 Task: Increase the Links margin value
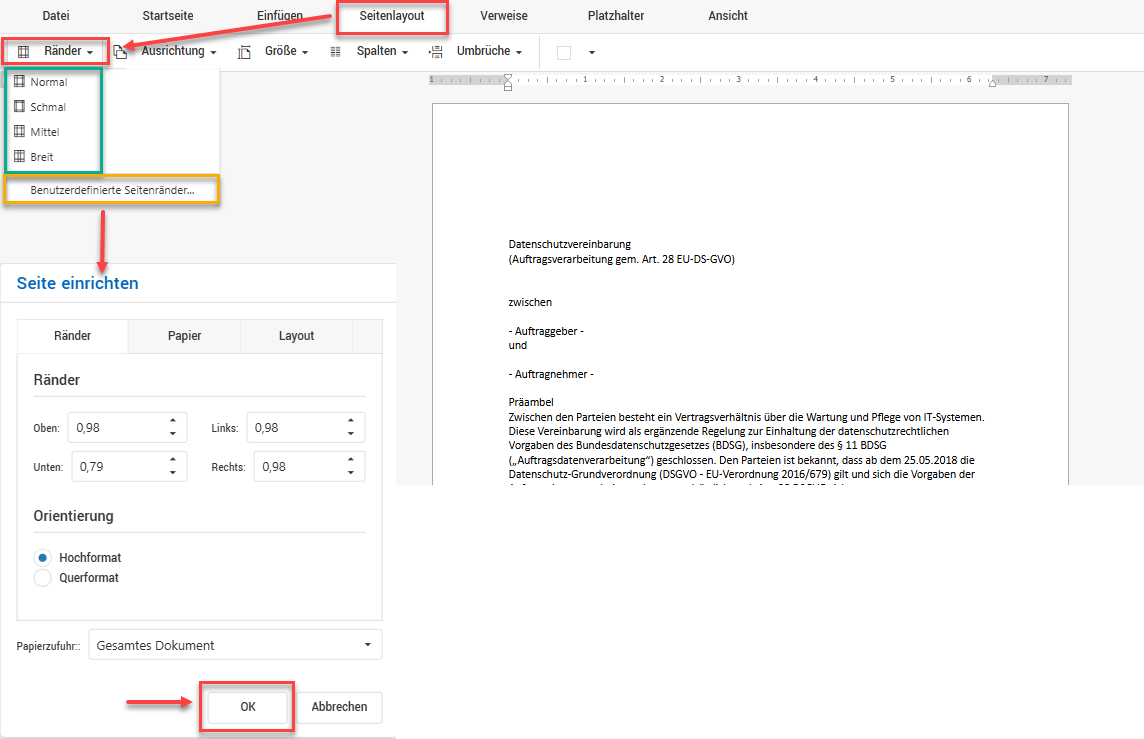pyautogui.click(x=351, y=420)
